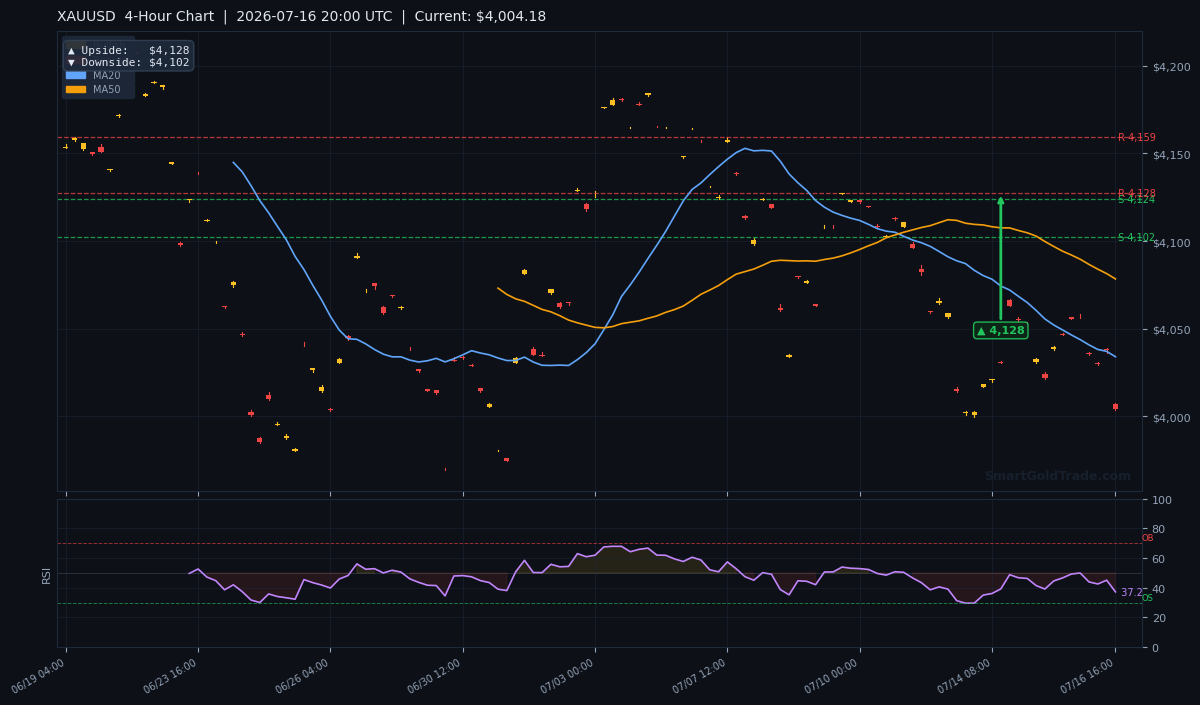Click the RSI axis value 80
This screenshot has width=1200, height=705.
click(1158, 529)
